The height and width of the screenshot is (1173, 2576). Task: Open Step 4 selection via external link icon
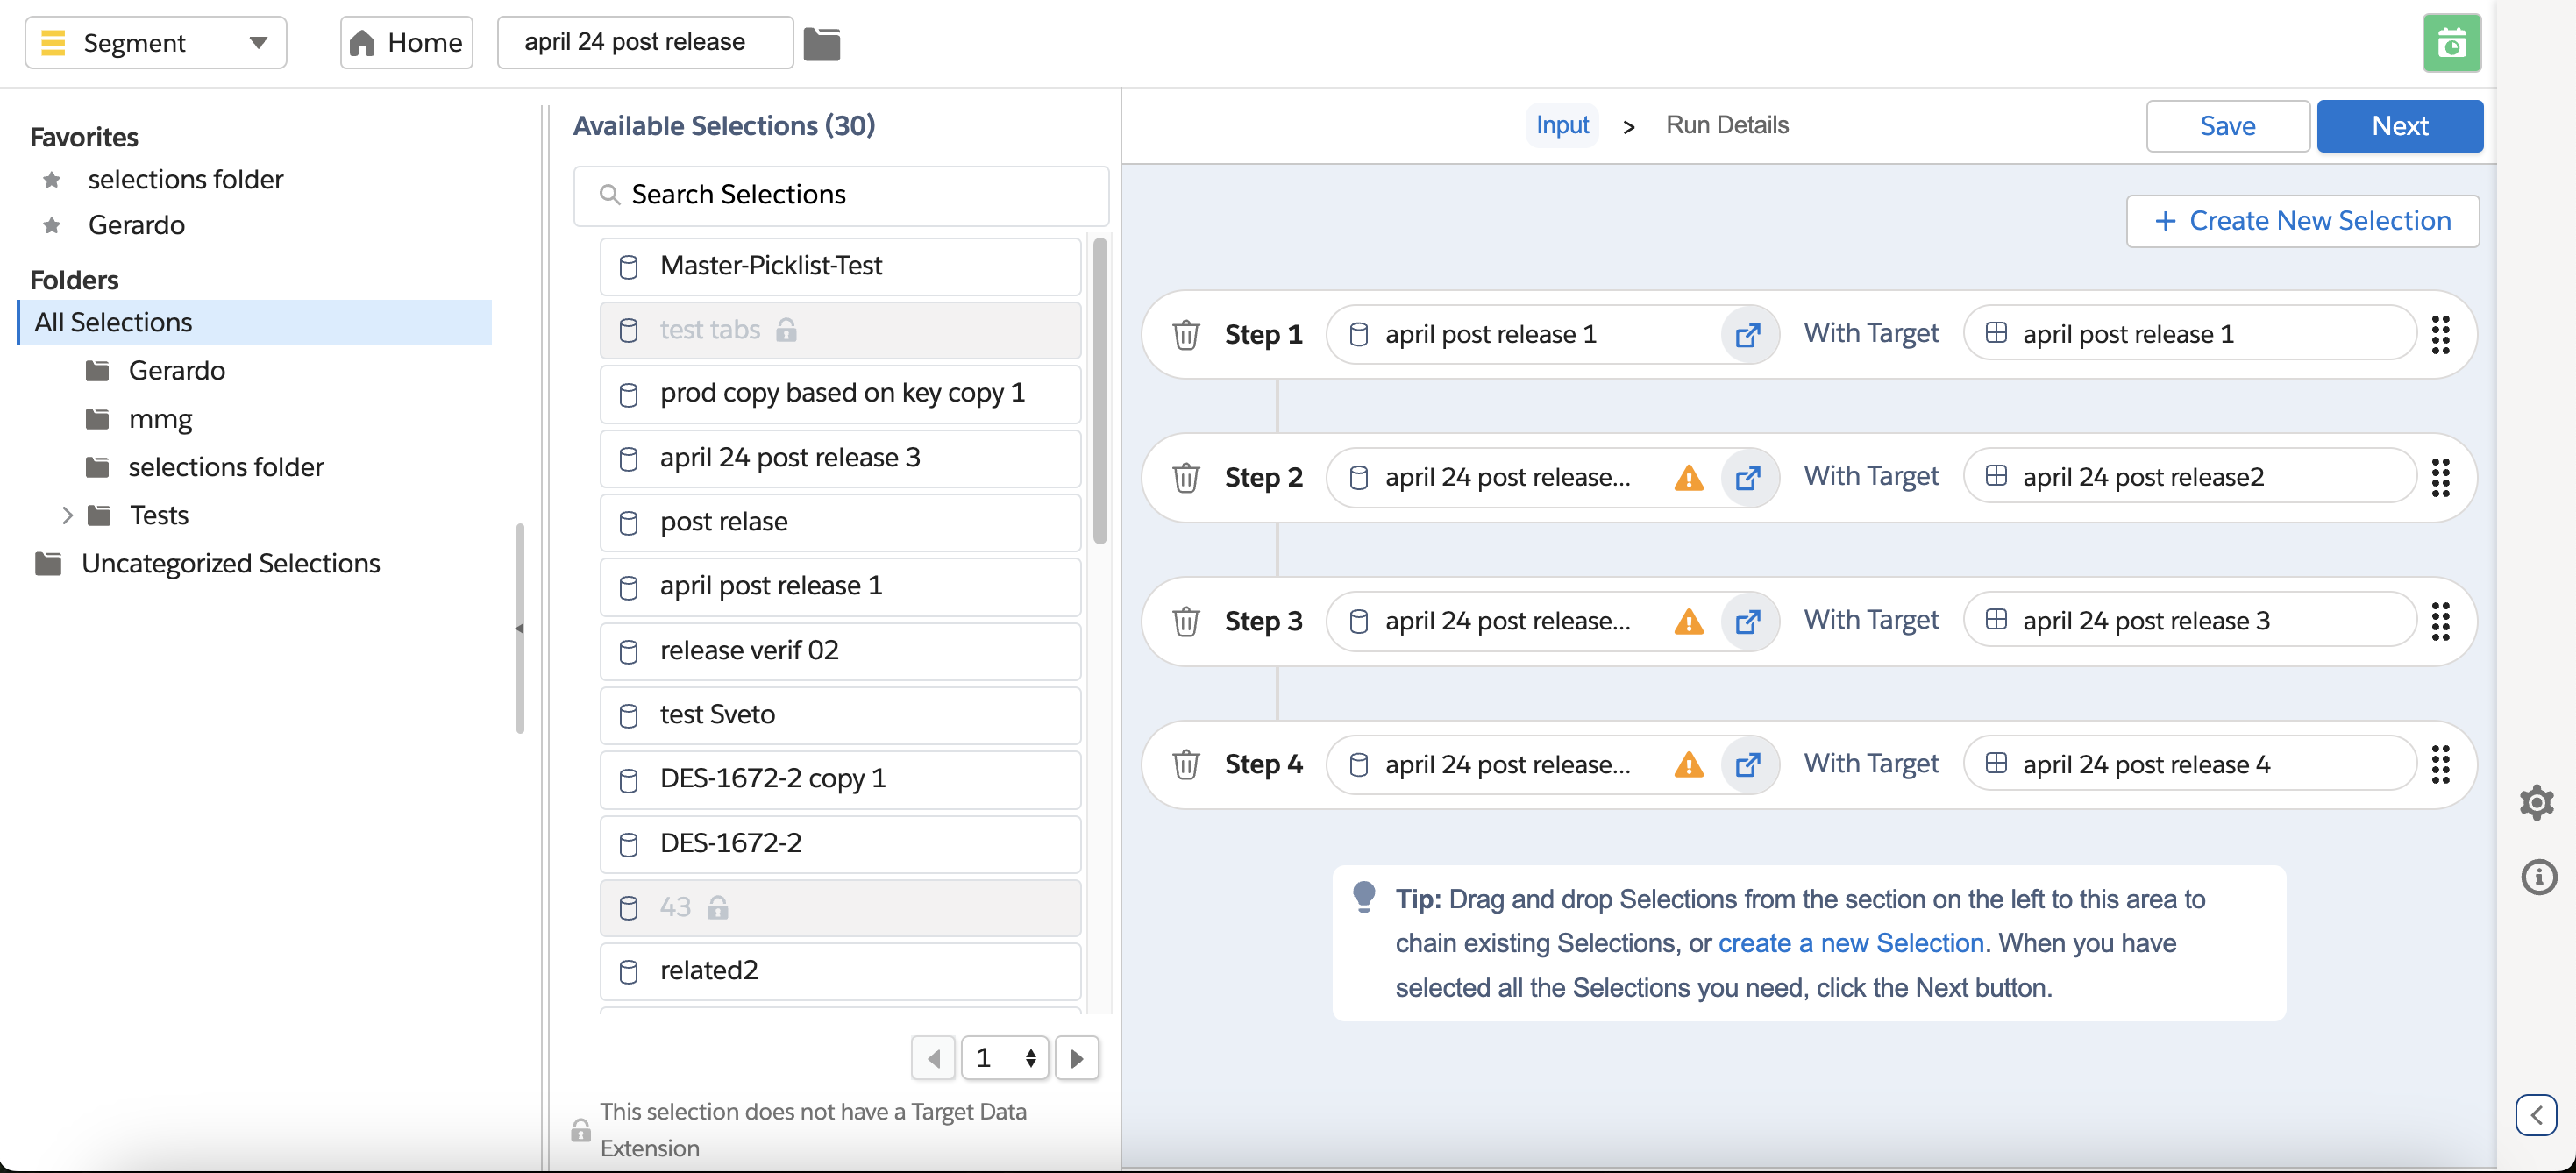(x=1747, y=764)
